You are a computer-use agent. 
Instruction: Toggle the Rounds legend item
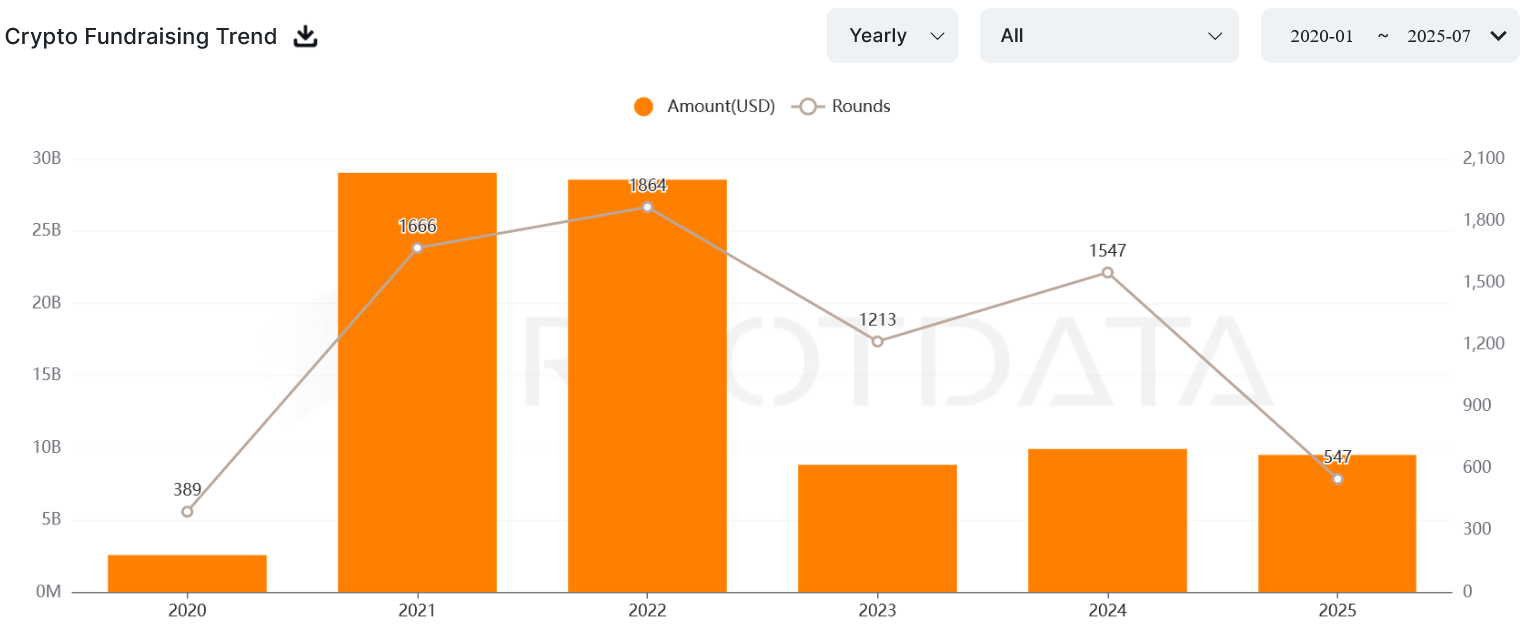(862, 106)
